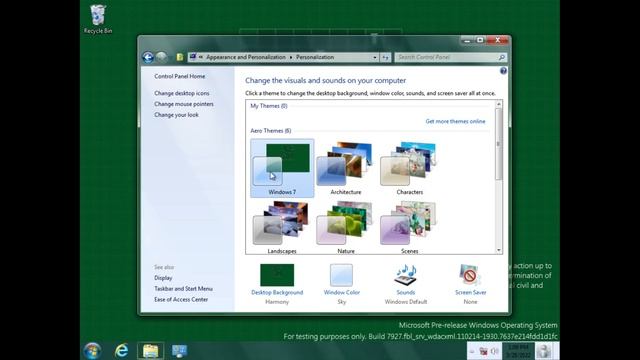
Task: Open the blue Help question mark icon
Action: pos(503,71)
